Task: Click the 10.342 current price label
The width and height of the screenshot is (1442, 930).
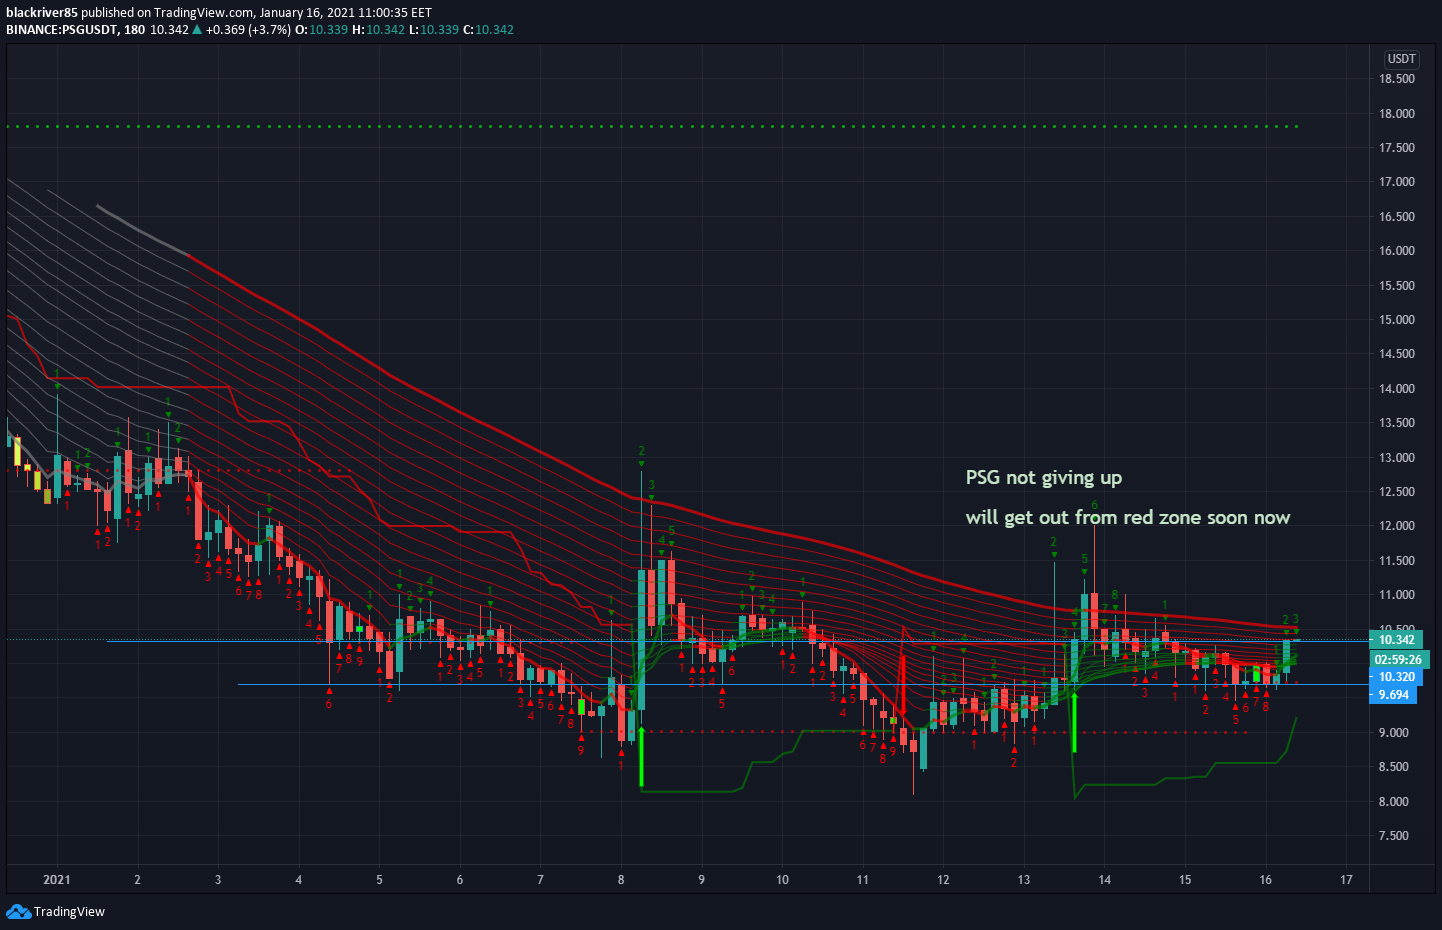Action: 1396,640
